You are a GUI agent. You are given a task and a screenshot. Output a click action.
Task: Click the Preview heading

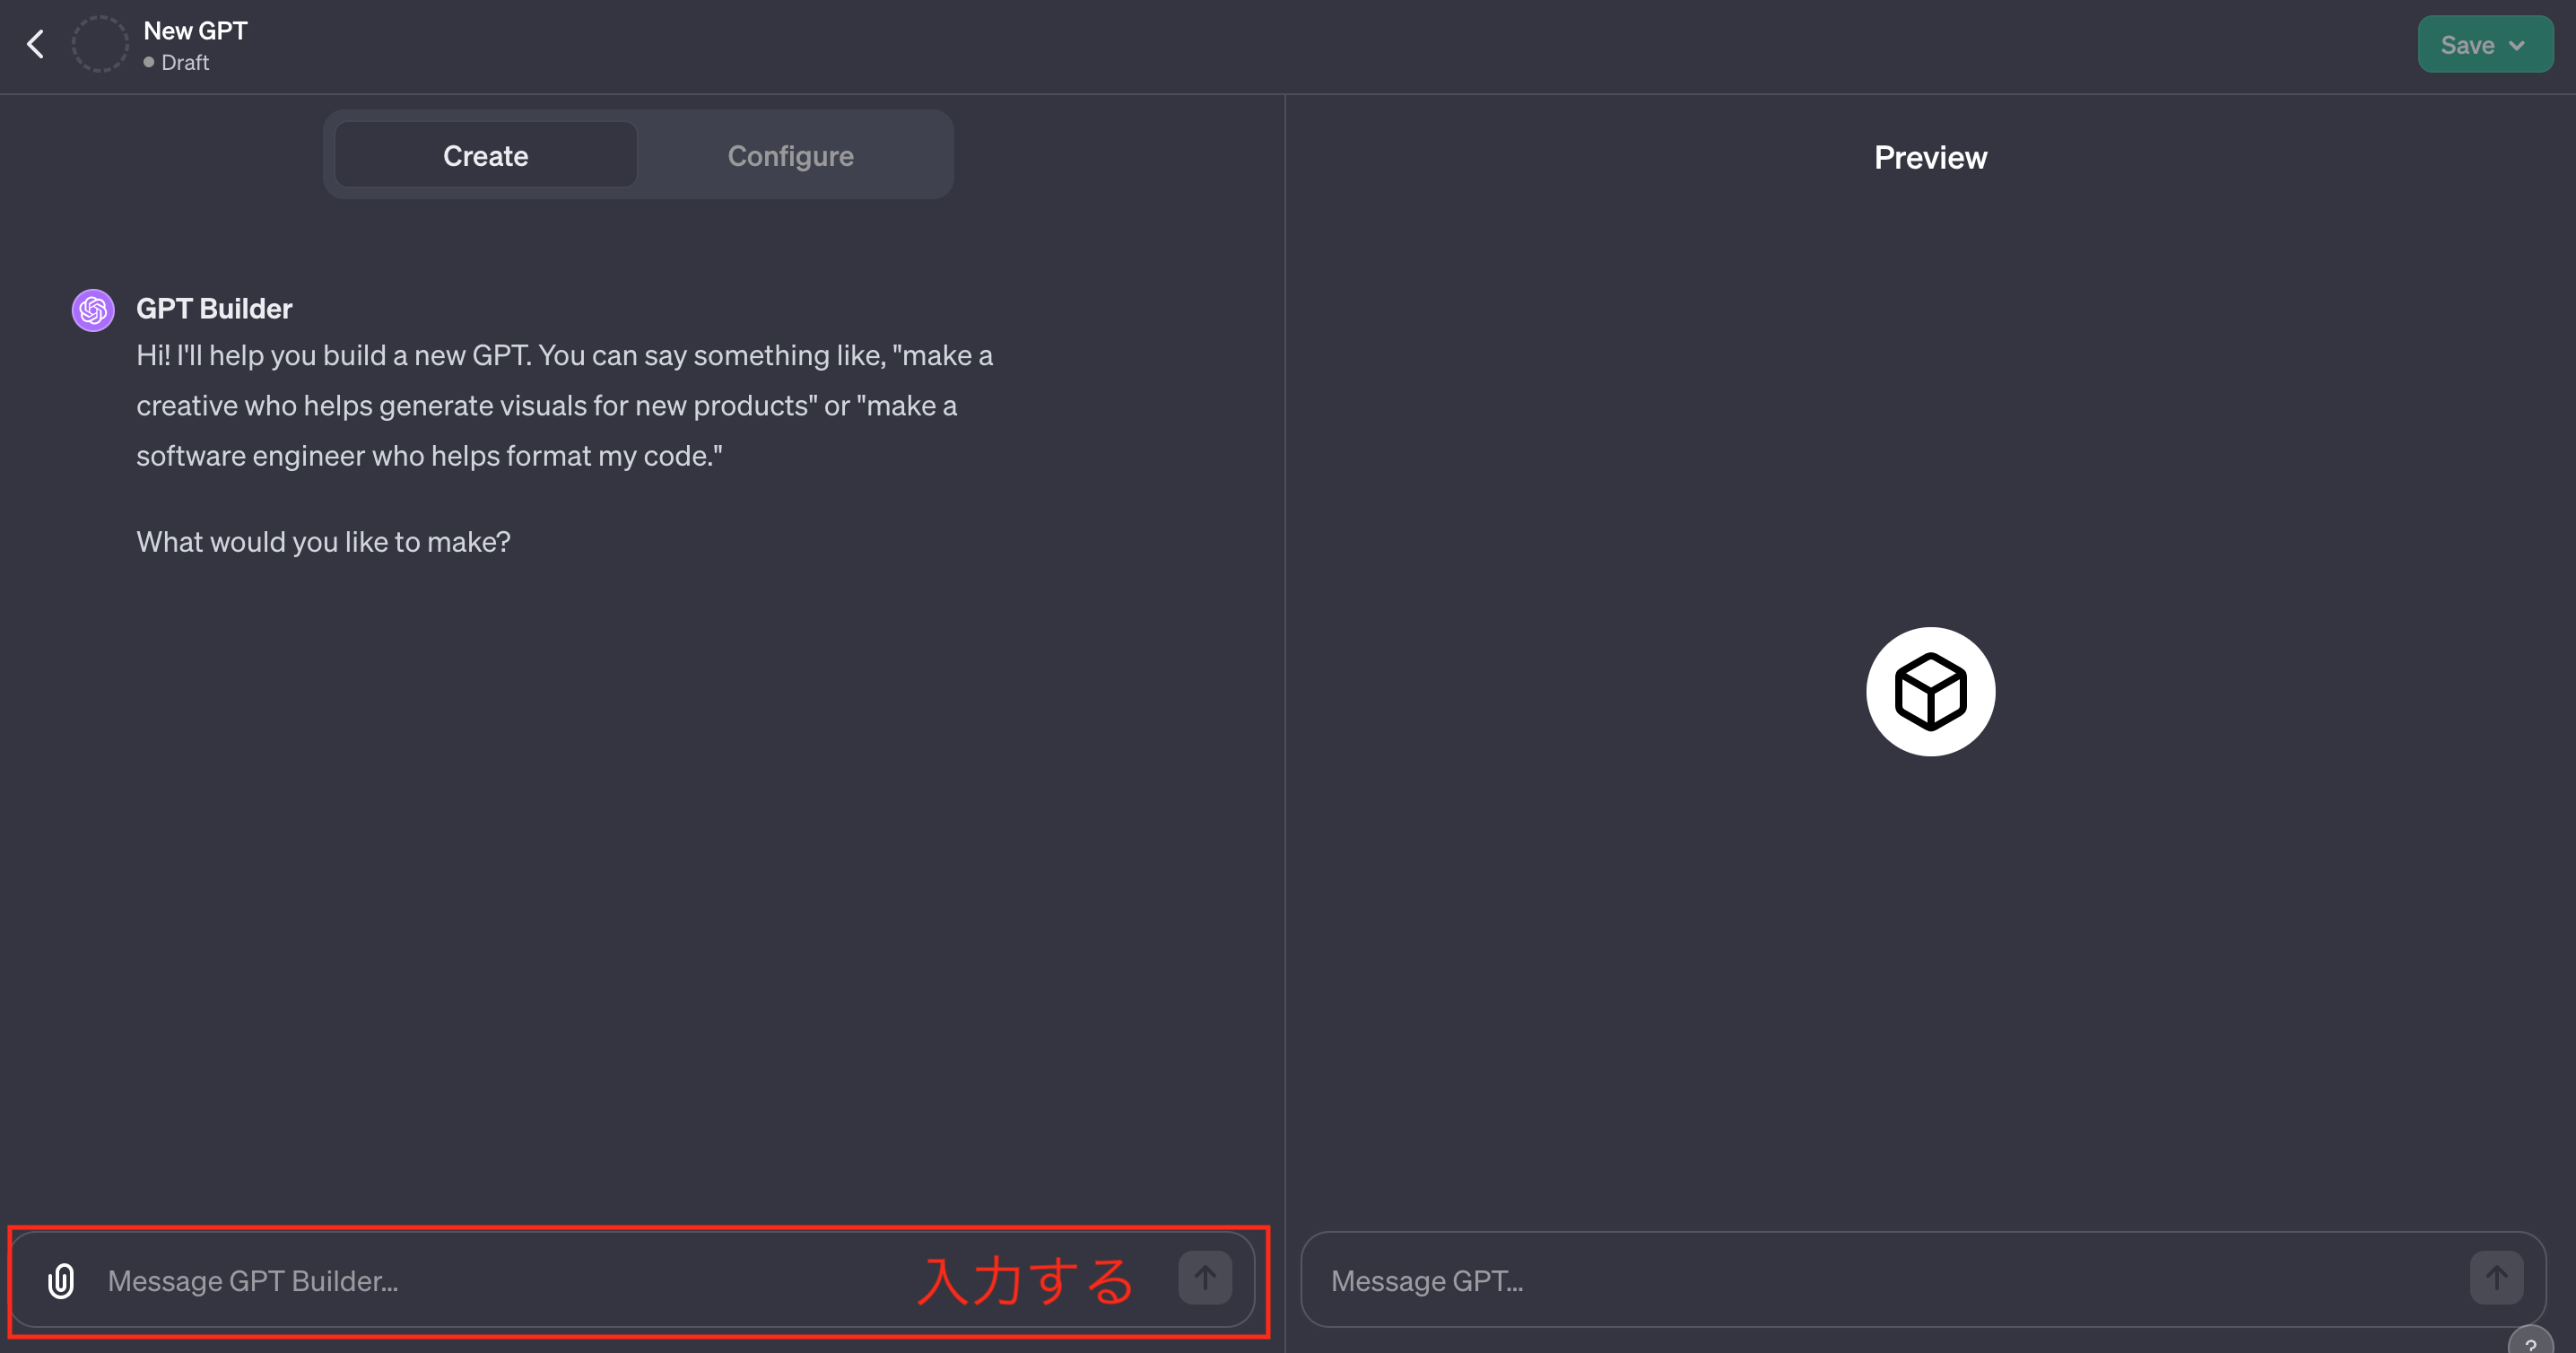point(1930,157)
